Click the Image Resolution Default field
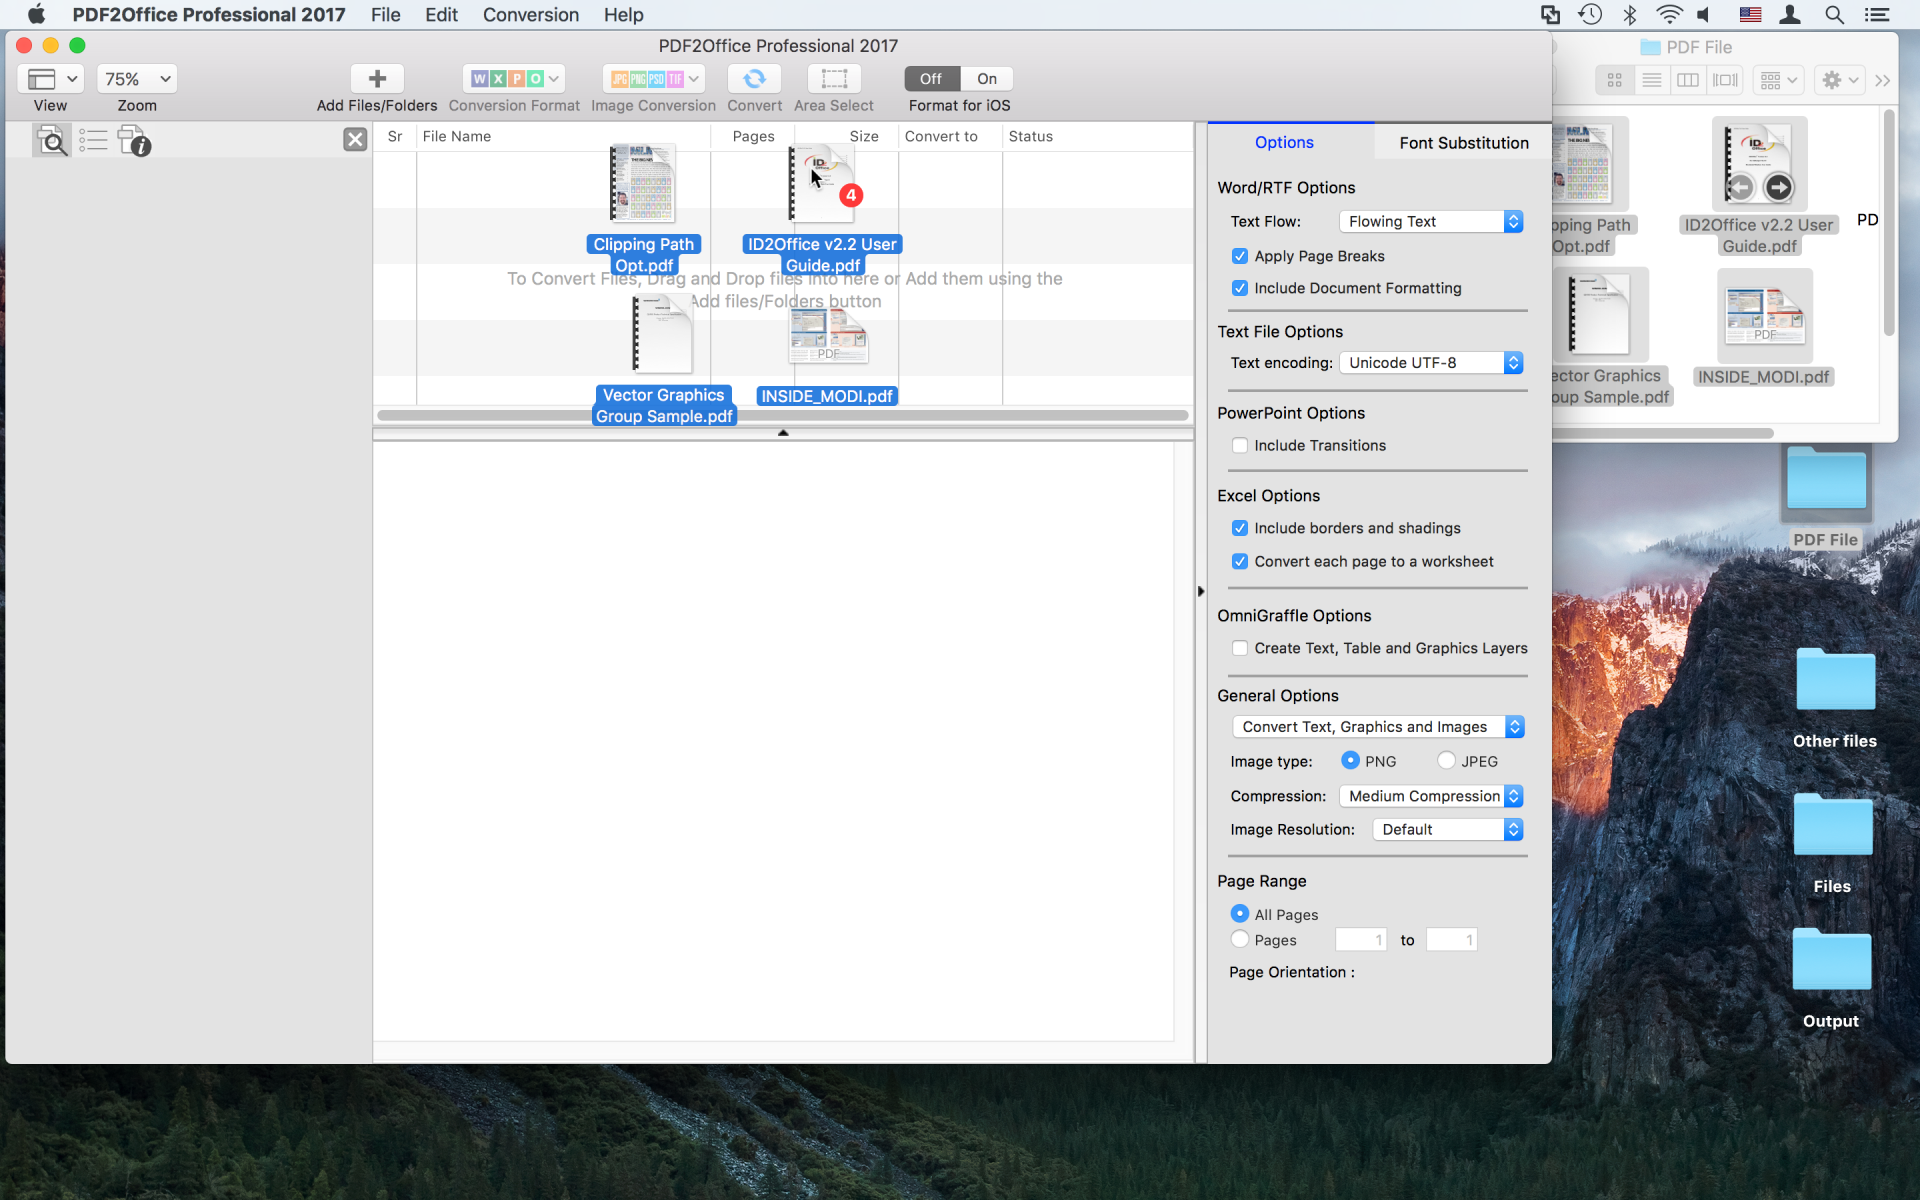1920x1200 pixels. pyautogui.click(x=1443, y=828)
